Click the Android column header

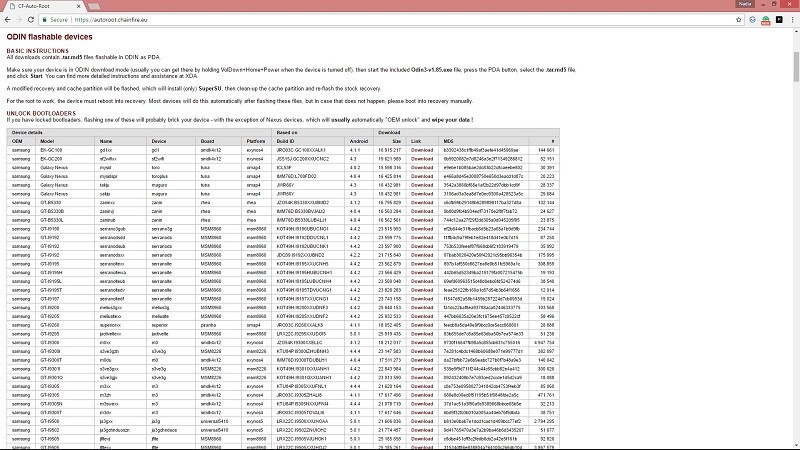coord(359,141)
